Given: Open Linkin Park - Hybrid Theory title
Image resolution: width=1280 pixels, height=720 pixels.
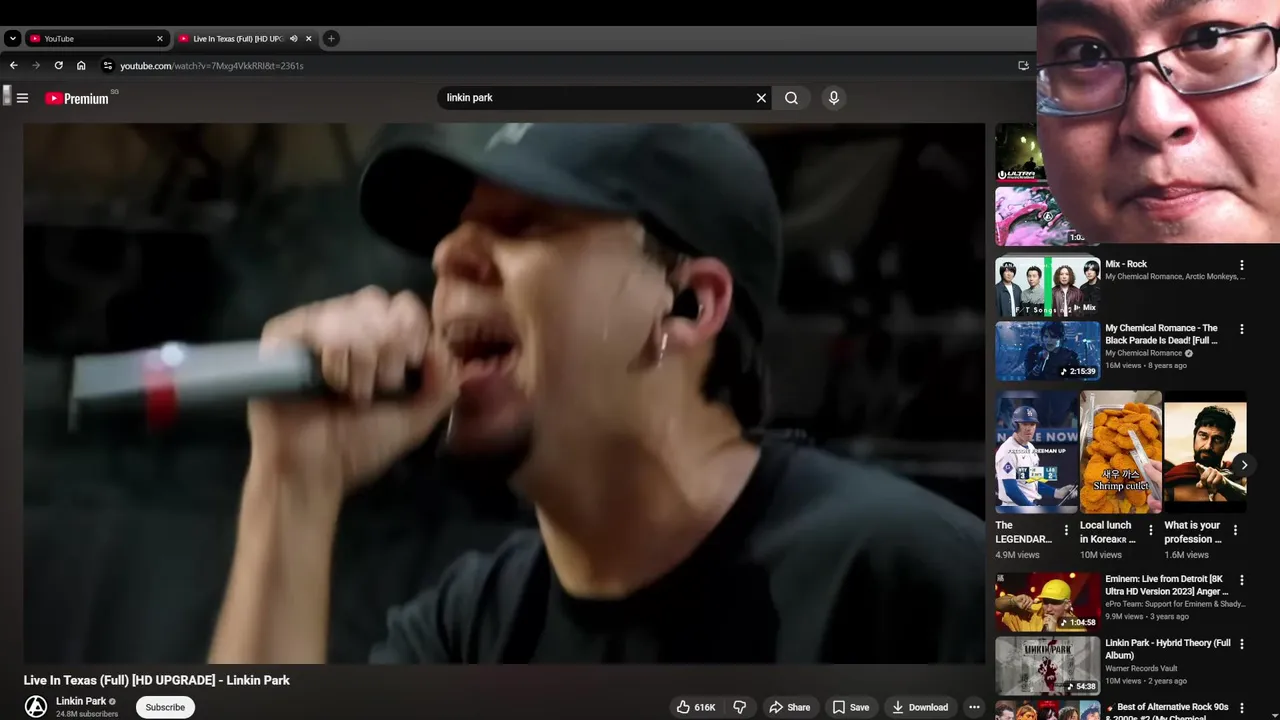Looking at the screenshot, I should [x=1168, y=649].
